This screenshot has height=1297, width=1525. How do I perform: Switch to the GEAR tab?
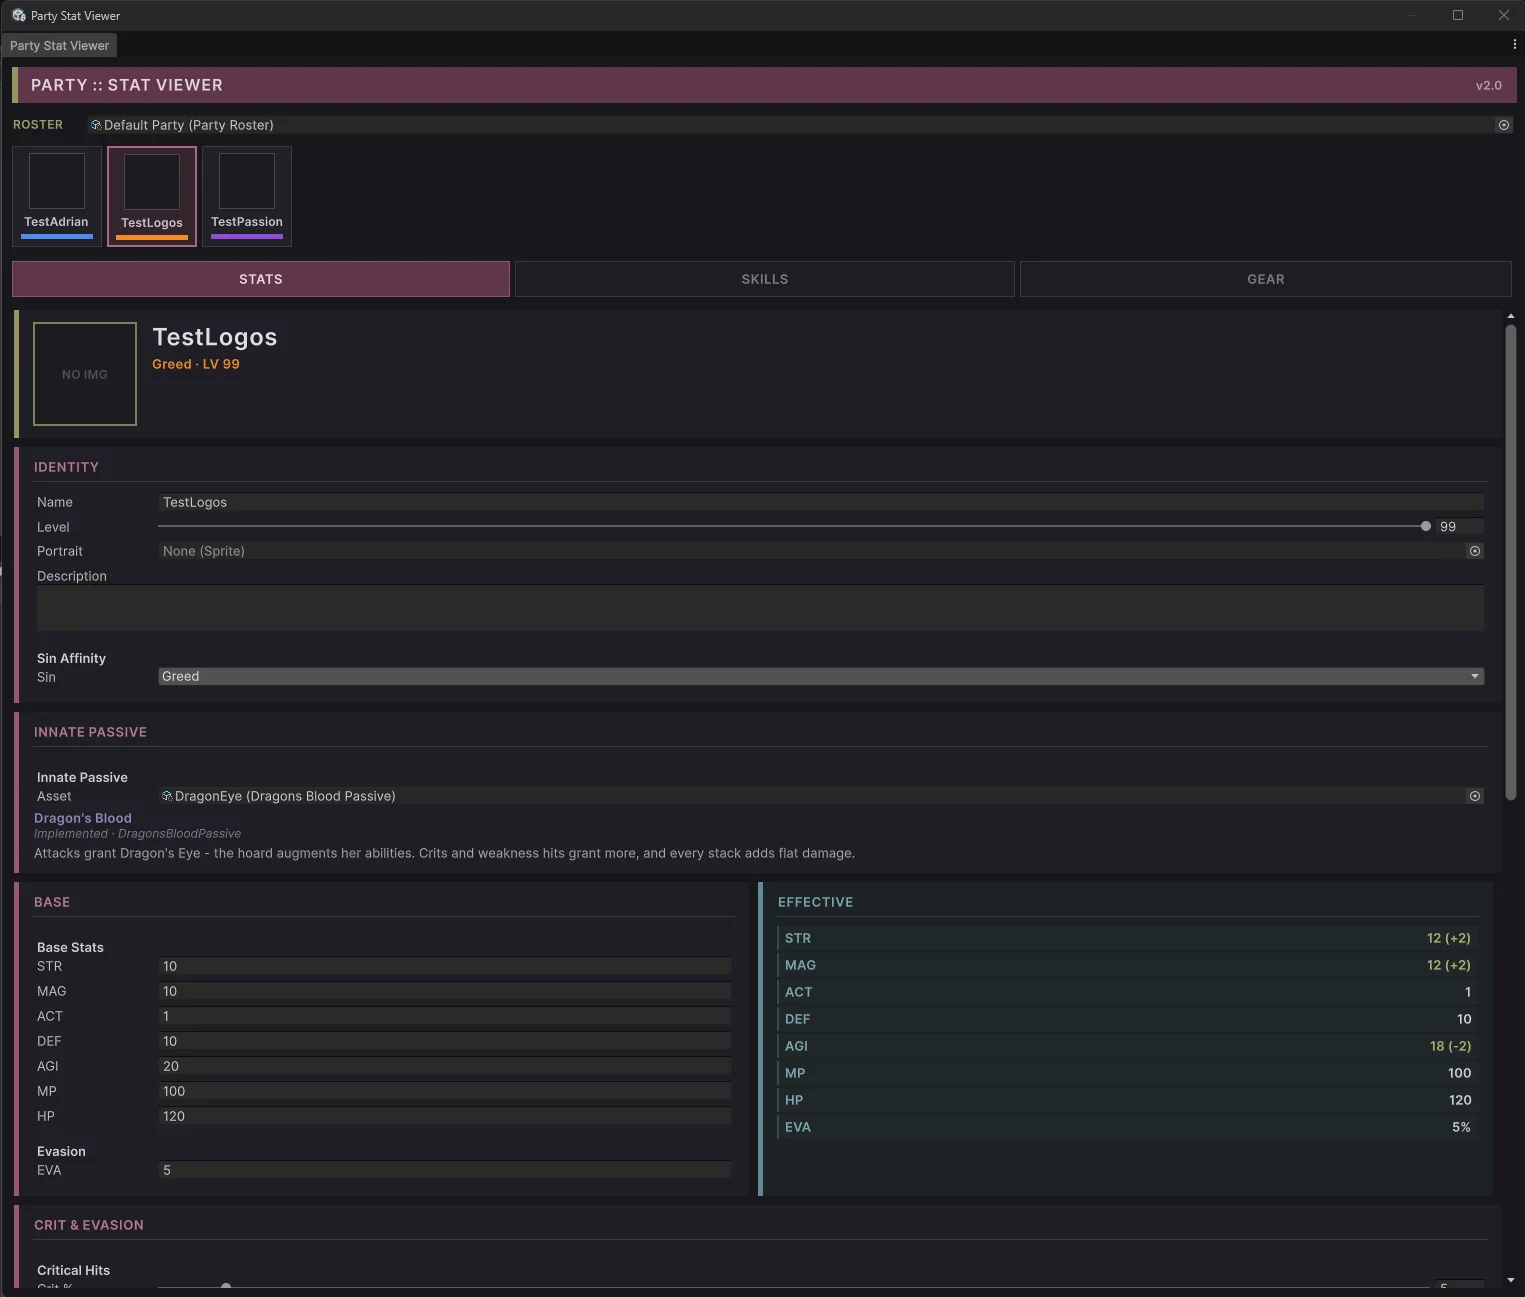click(1266, 279)
